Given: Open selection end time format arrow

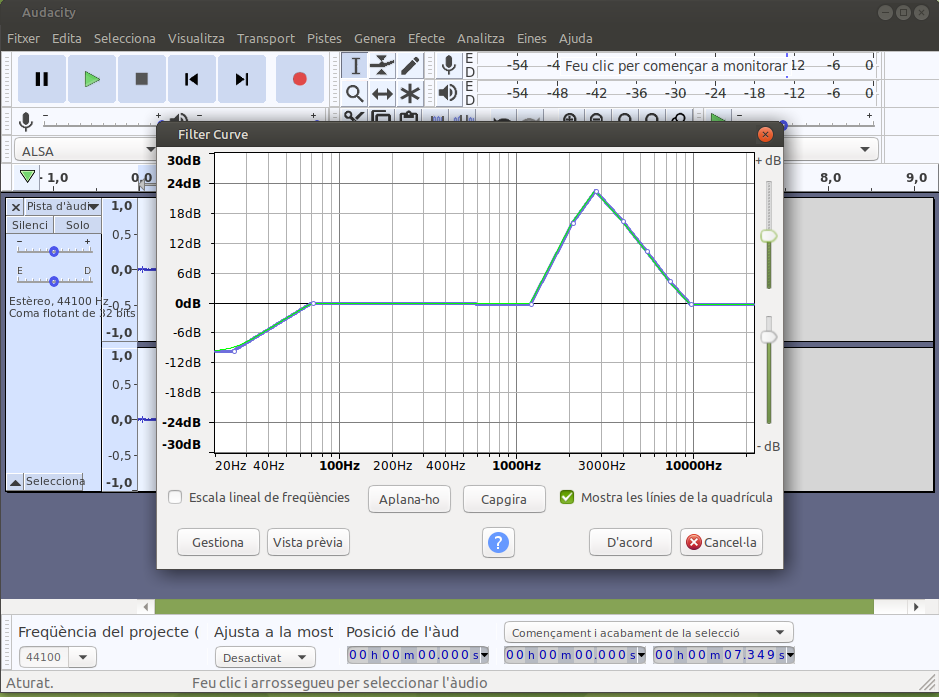Looking at the screenshot, I should click(790, 655).
